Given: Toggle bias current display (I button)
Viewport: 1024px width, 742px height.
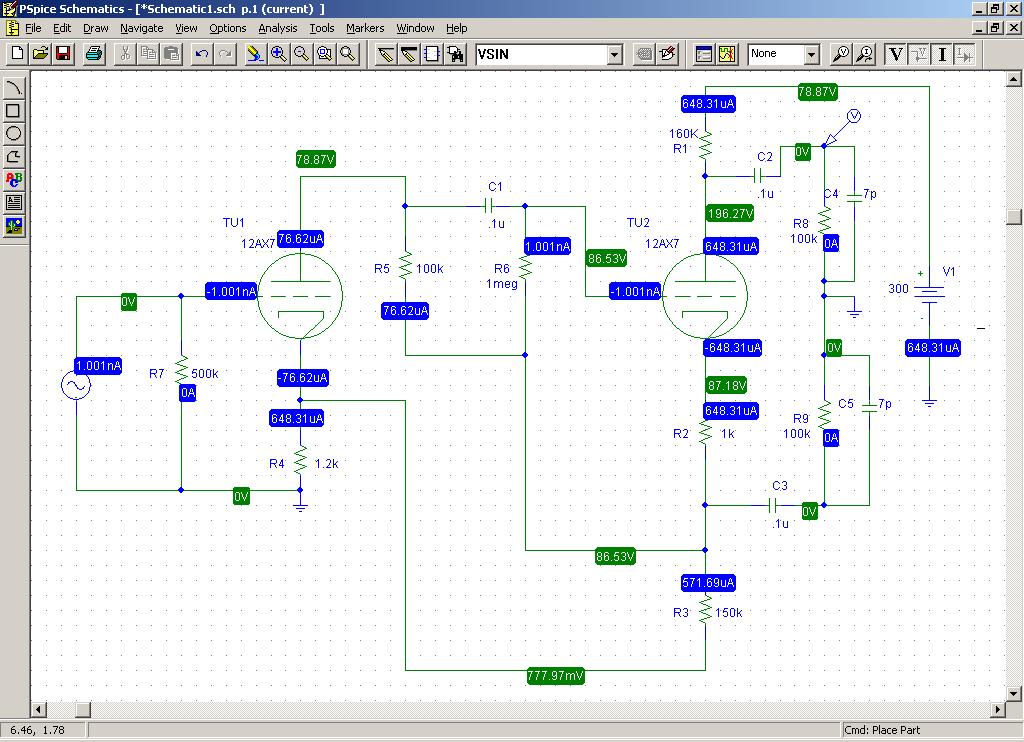Looking at the screenshot, I should click(942, 54).
